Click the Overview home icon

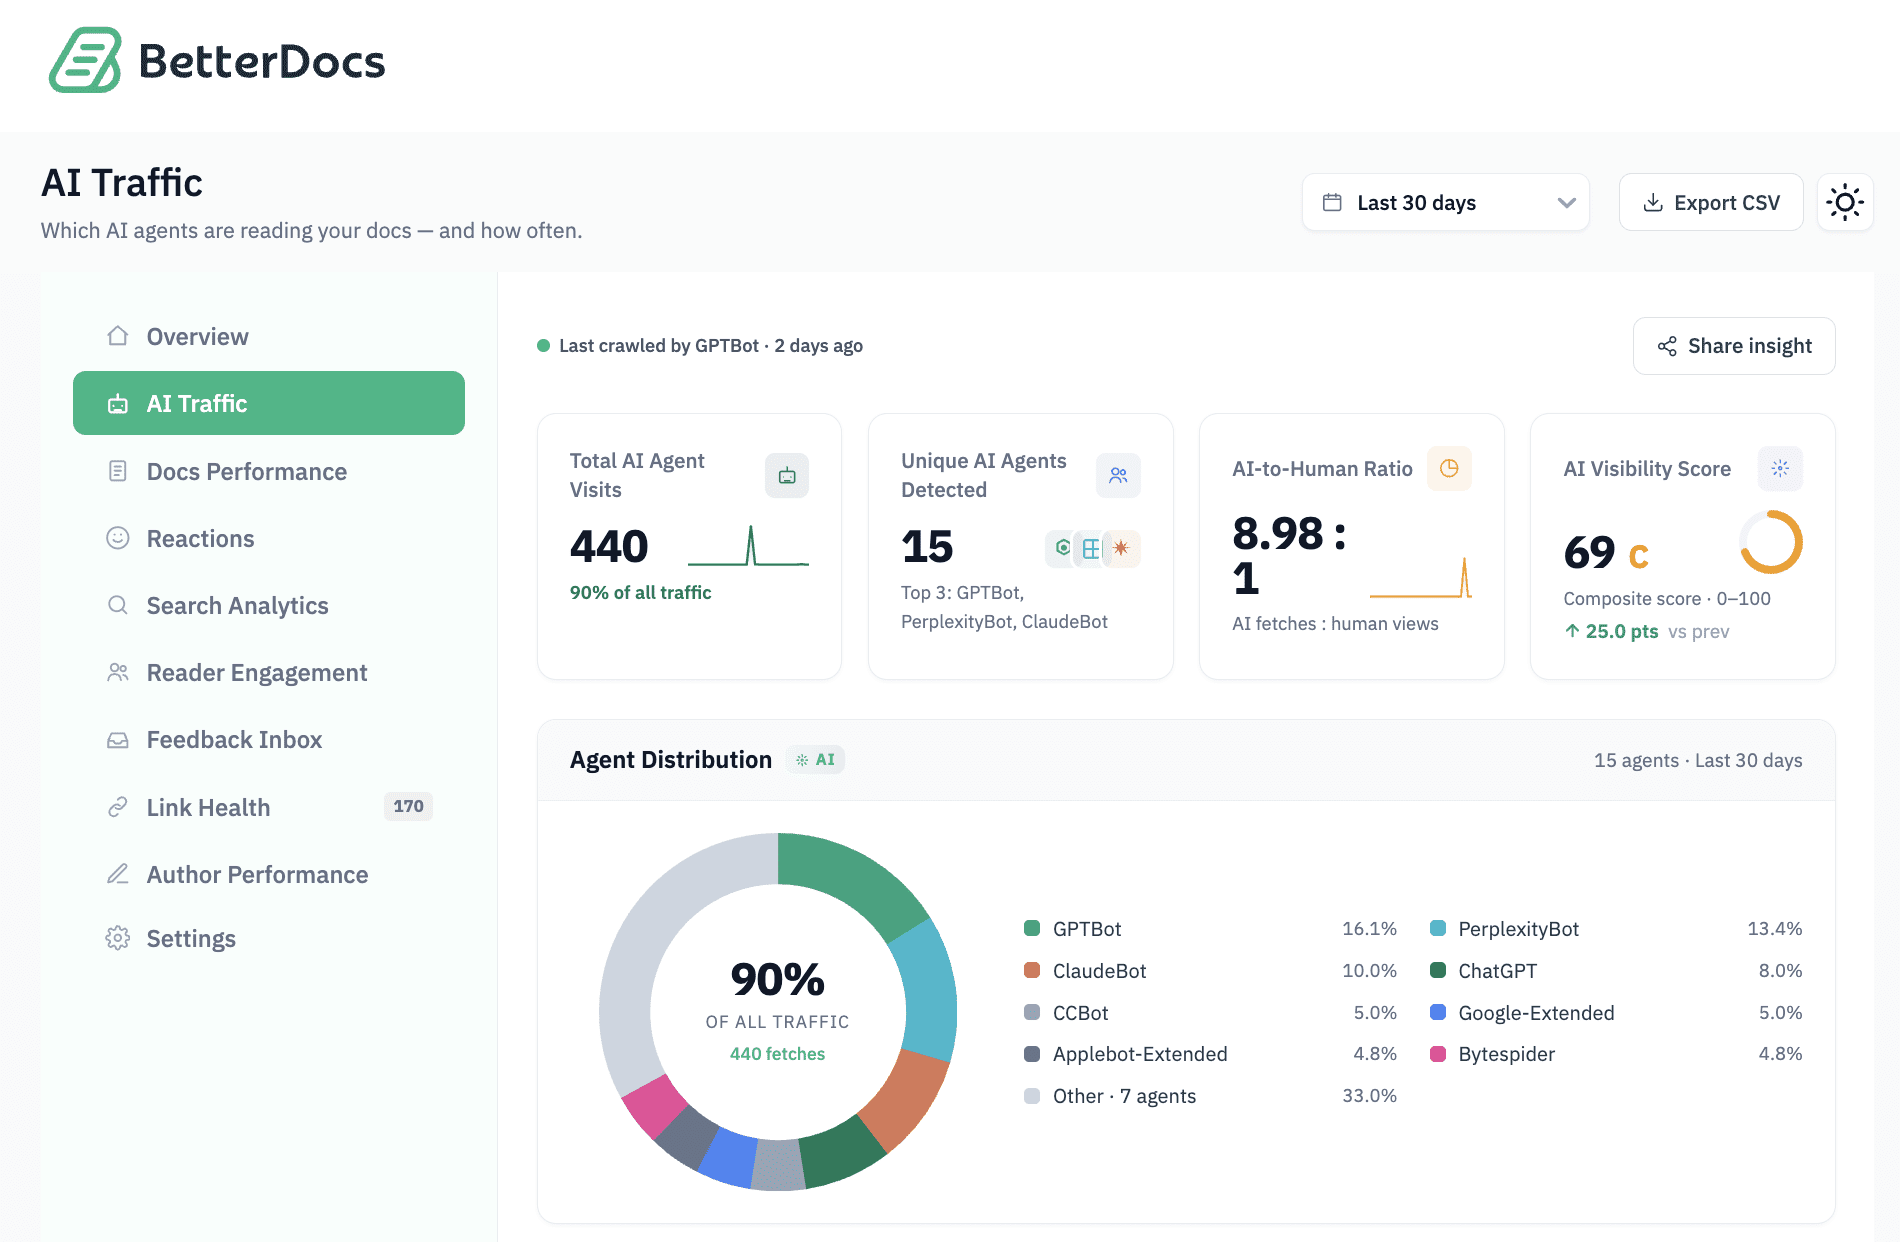click(x=118, y=336)
